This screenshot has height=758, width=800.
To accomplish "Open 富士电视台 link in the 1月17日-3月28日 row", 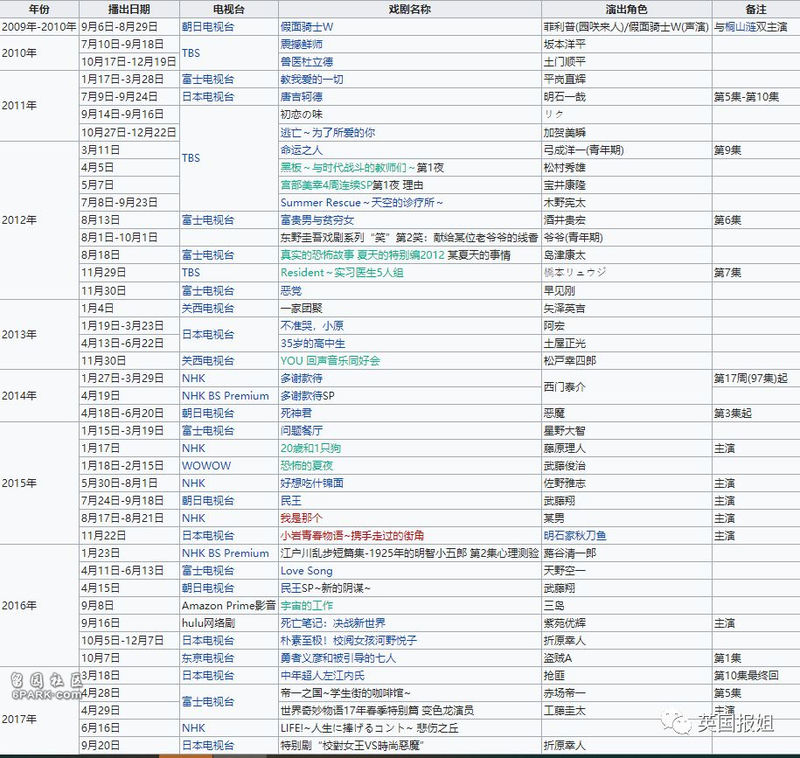I will pyautogui.click(x=208, y=80).
